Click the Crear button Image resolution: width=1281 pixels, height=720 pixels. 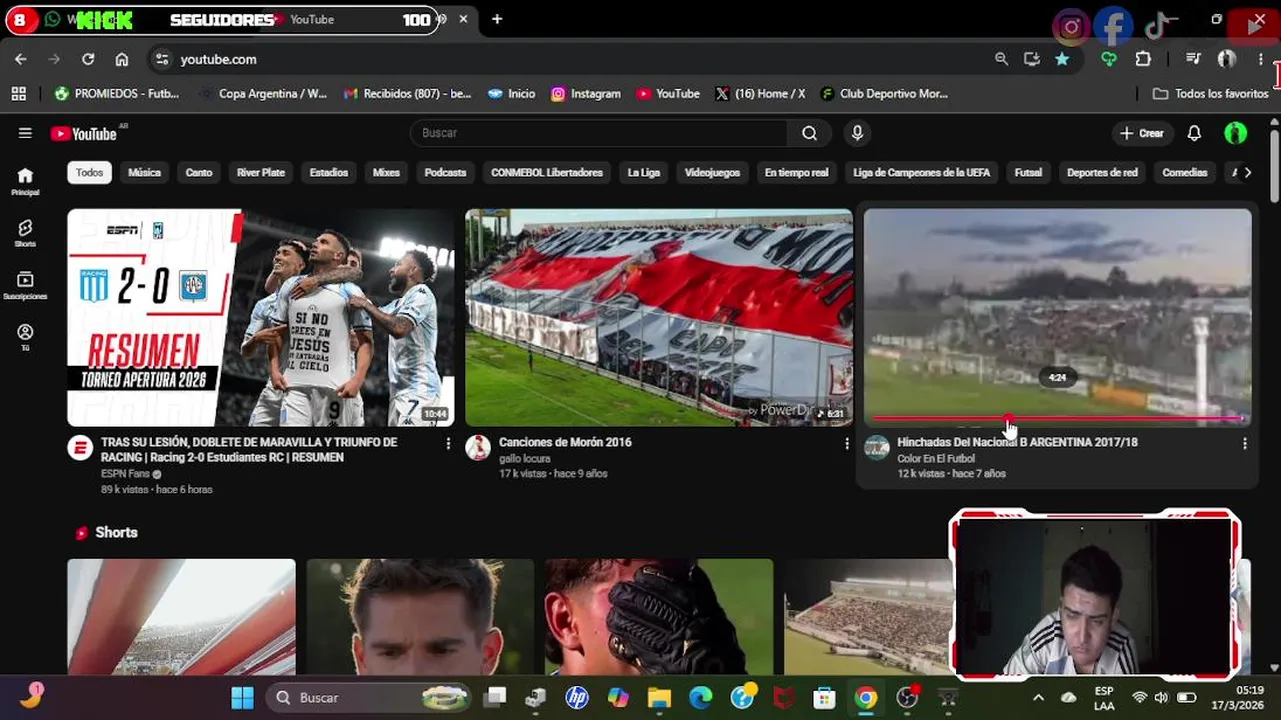[x=1141, y=133]
